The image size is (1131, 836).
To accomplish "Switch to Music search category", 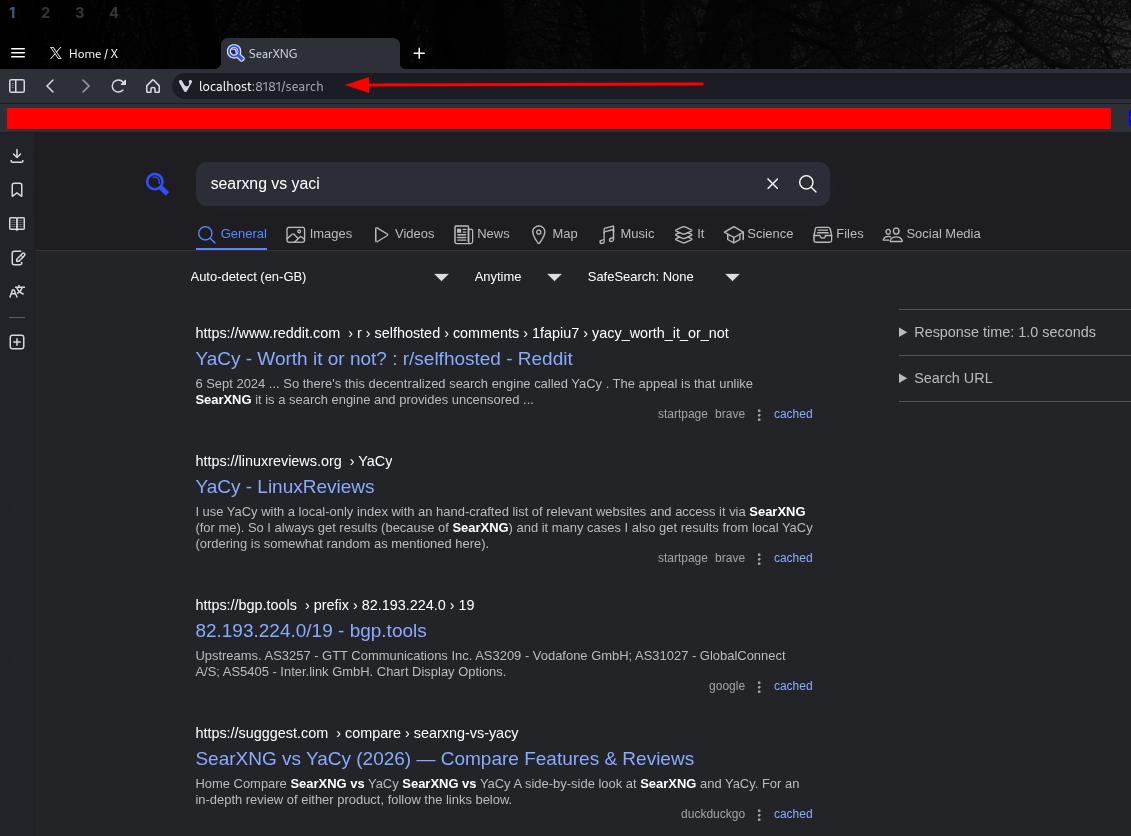I will coord(626,234).
